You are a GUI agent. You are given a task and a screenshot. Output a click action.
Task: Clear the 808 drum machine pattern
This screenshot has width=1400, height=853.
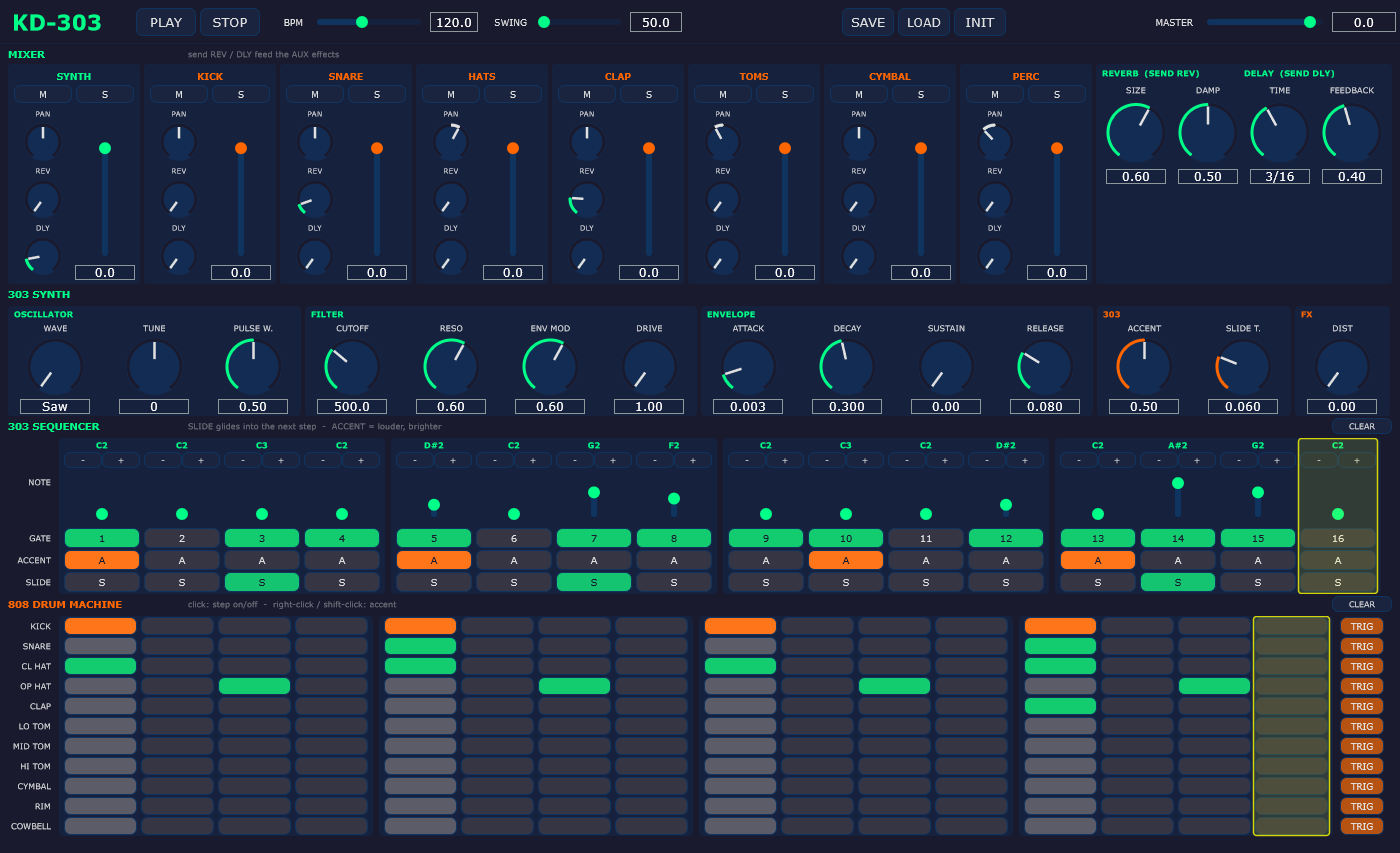click(1361, 604)
